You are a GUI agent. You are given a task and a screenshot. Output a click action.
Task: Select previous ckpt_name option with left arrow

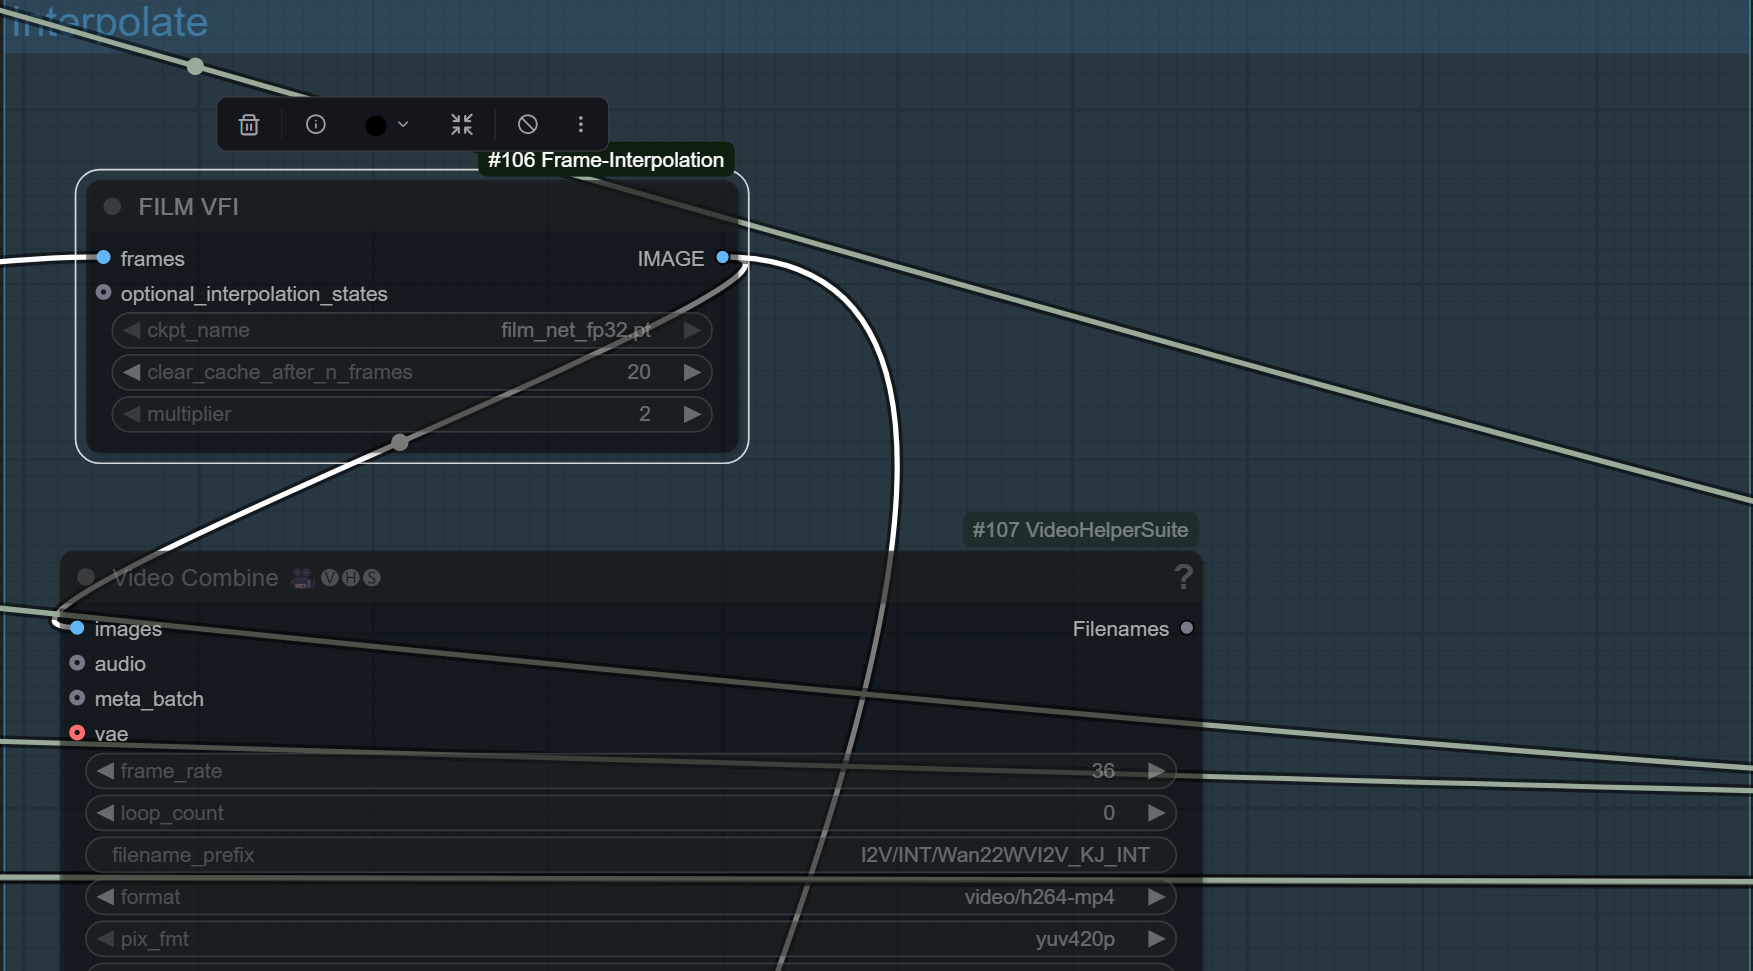tap(132, 330)
